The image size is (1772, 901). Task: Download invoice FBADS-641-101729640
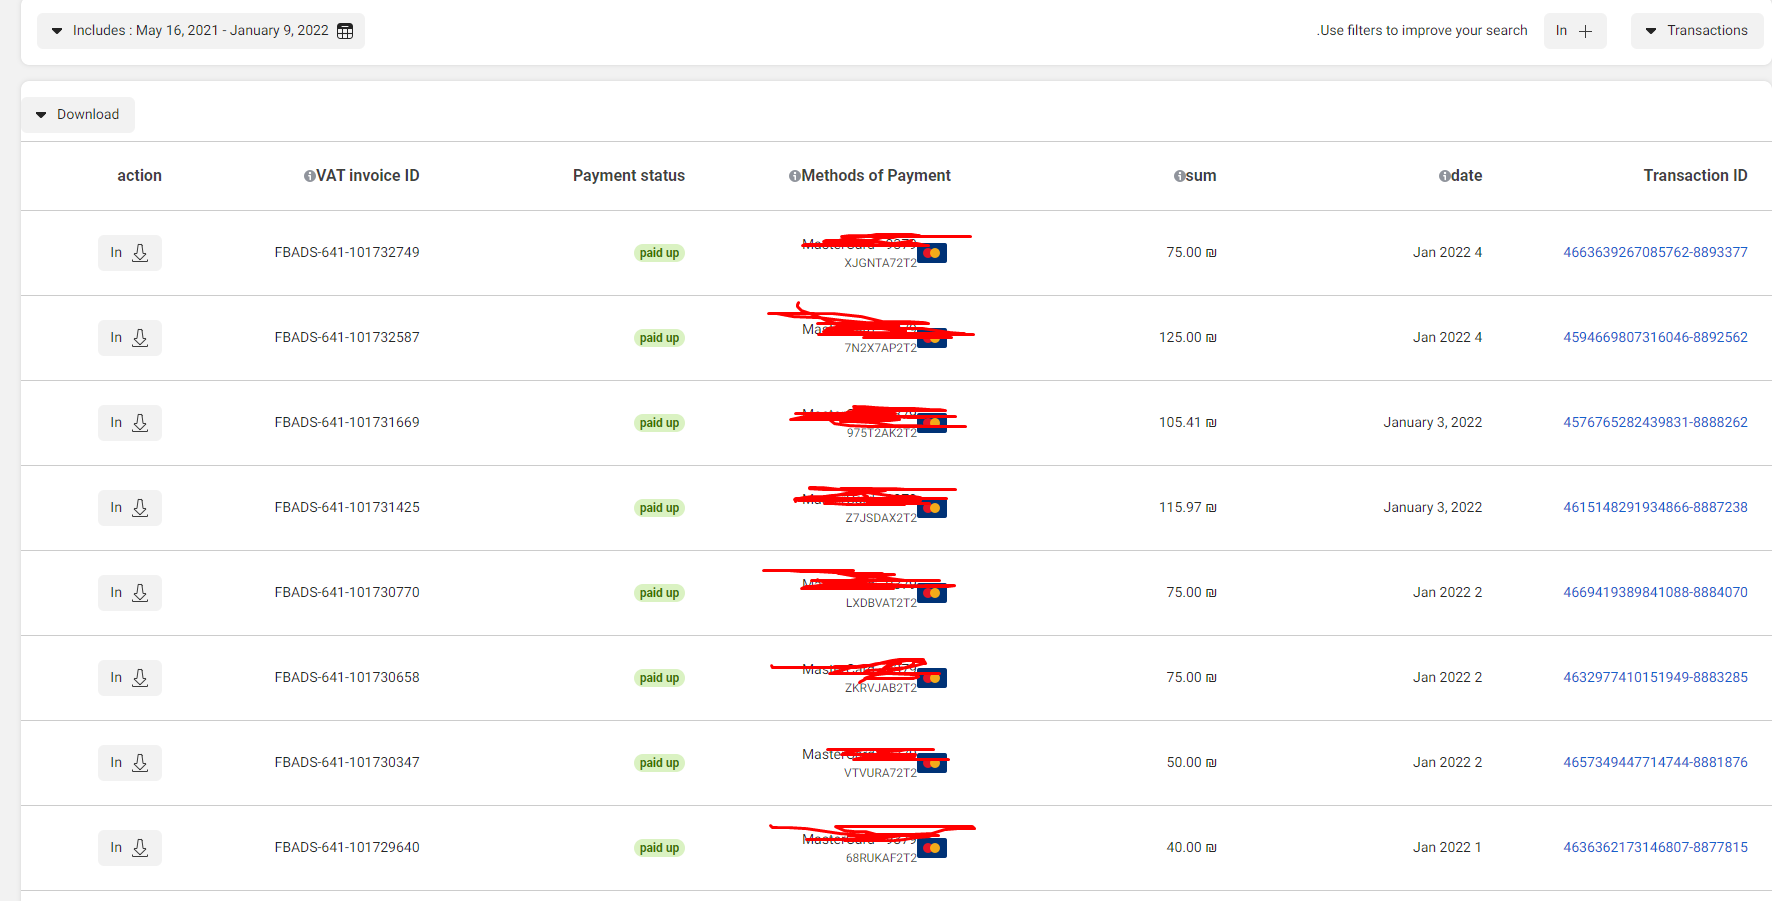[130, 848]
